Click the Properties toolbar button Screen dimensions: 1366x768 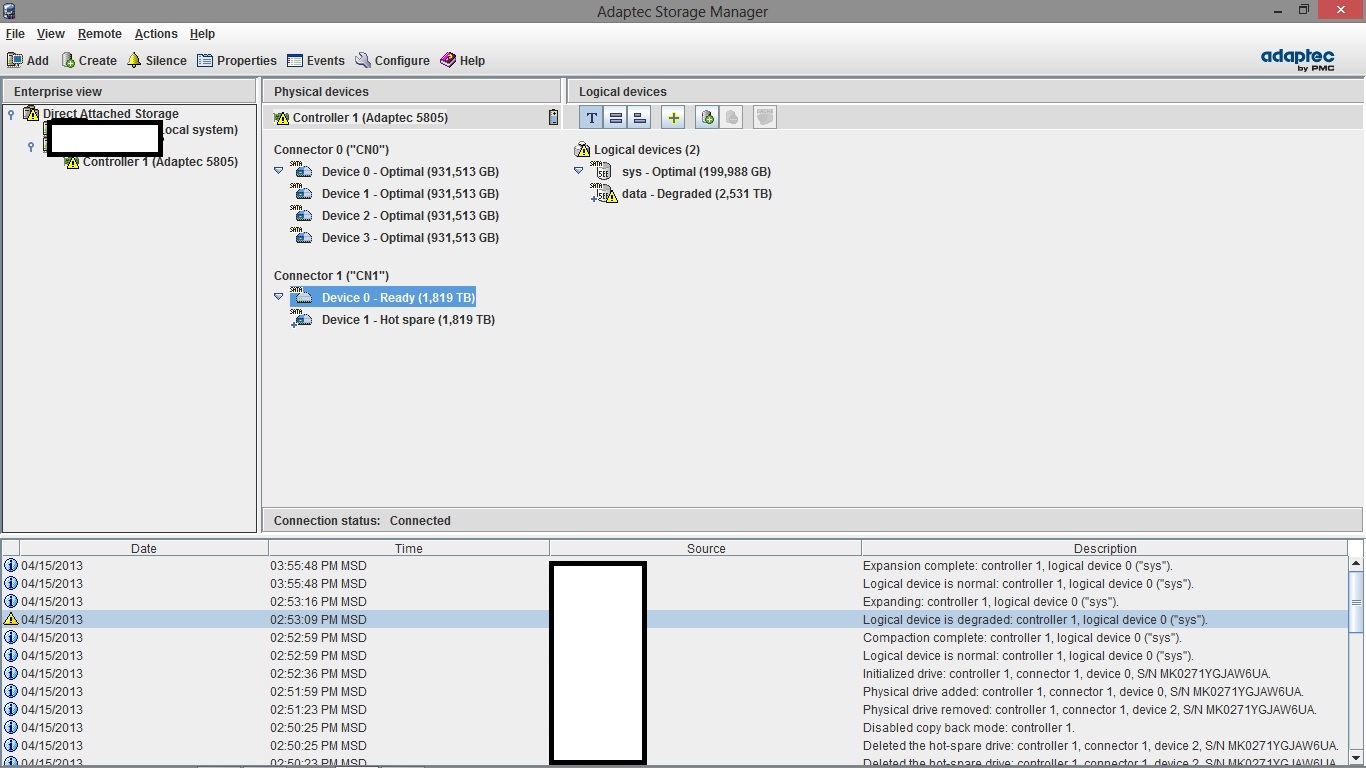pos(236,61)
